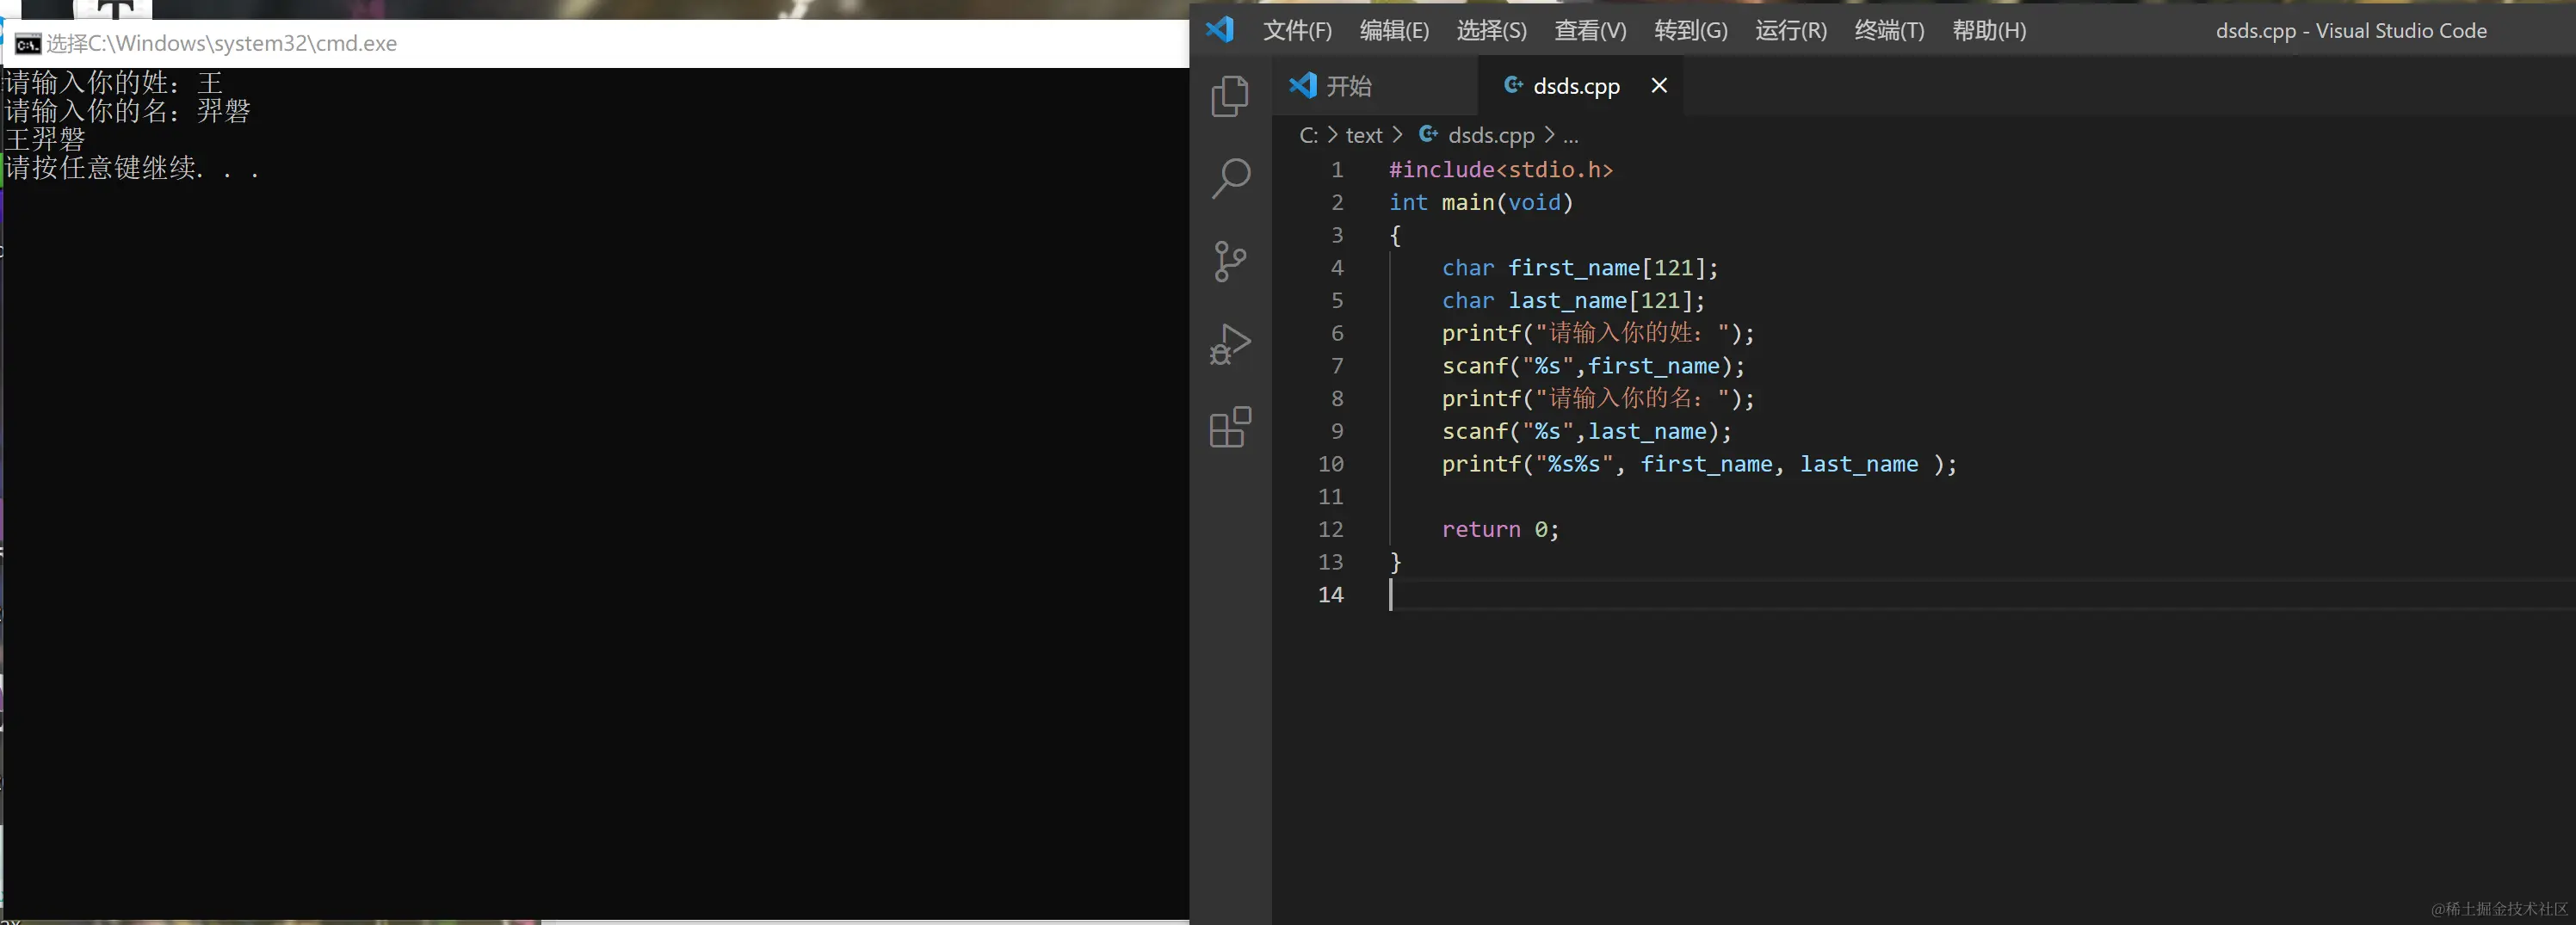Open the 运行(R) menu
This screenshot has height=925, width=2576.
coord(1791,30)
